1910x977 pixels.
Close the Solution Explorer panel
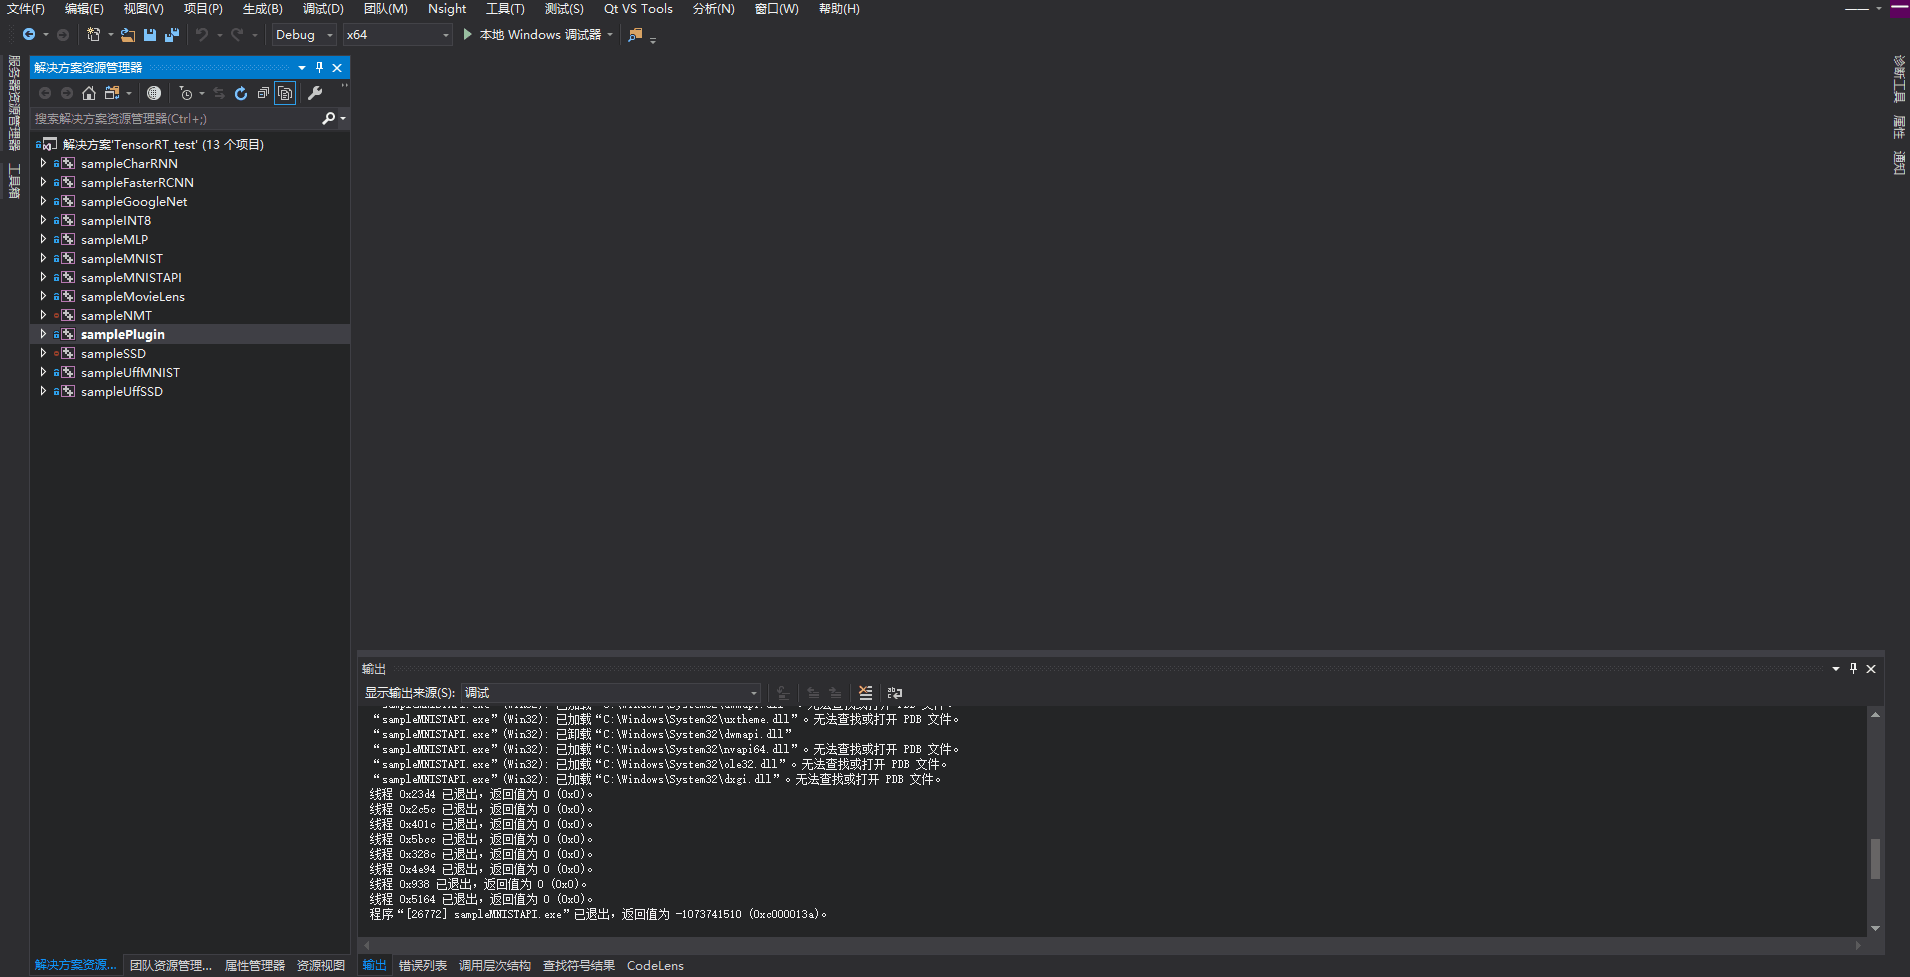(337, 67)
